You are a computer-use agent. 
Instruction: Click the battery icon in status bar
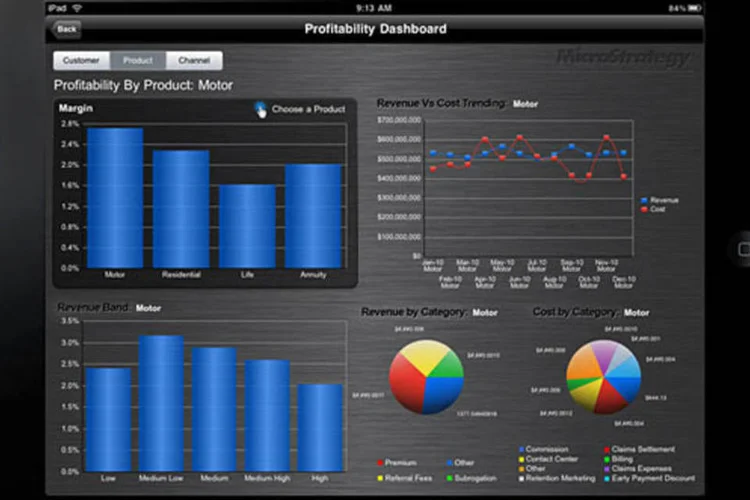(x=695, y=8)
